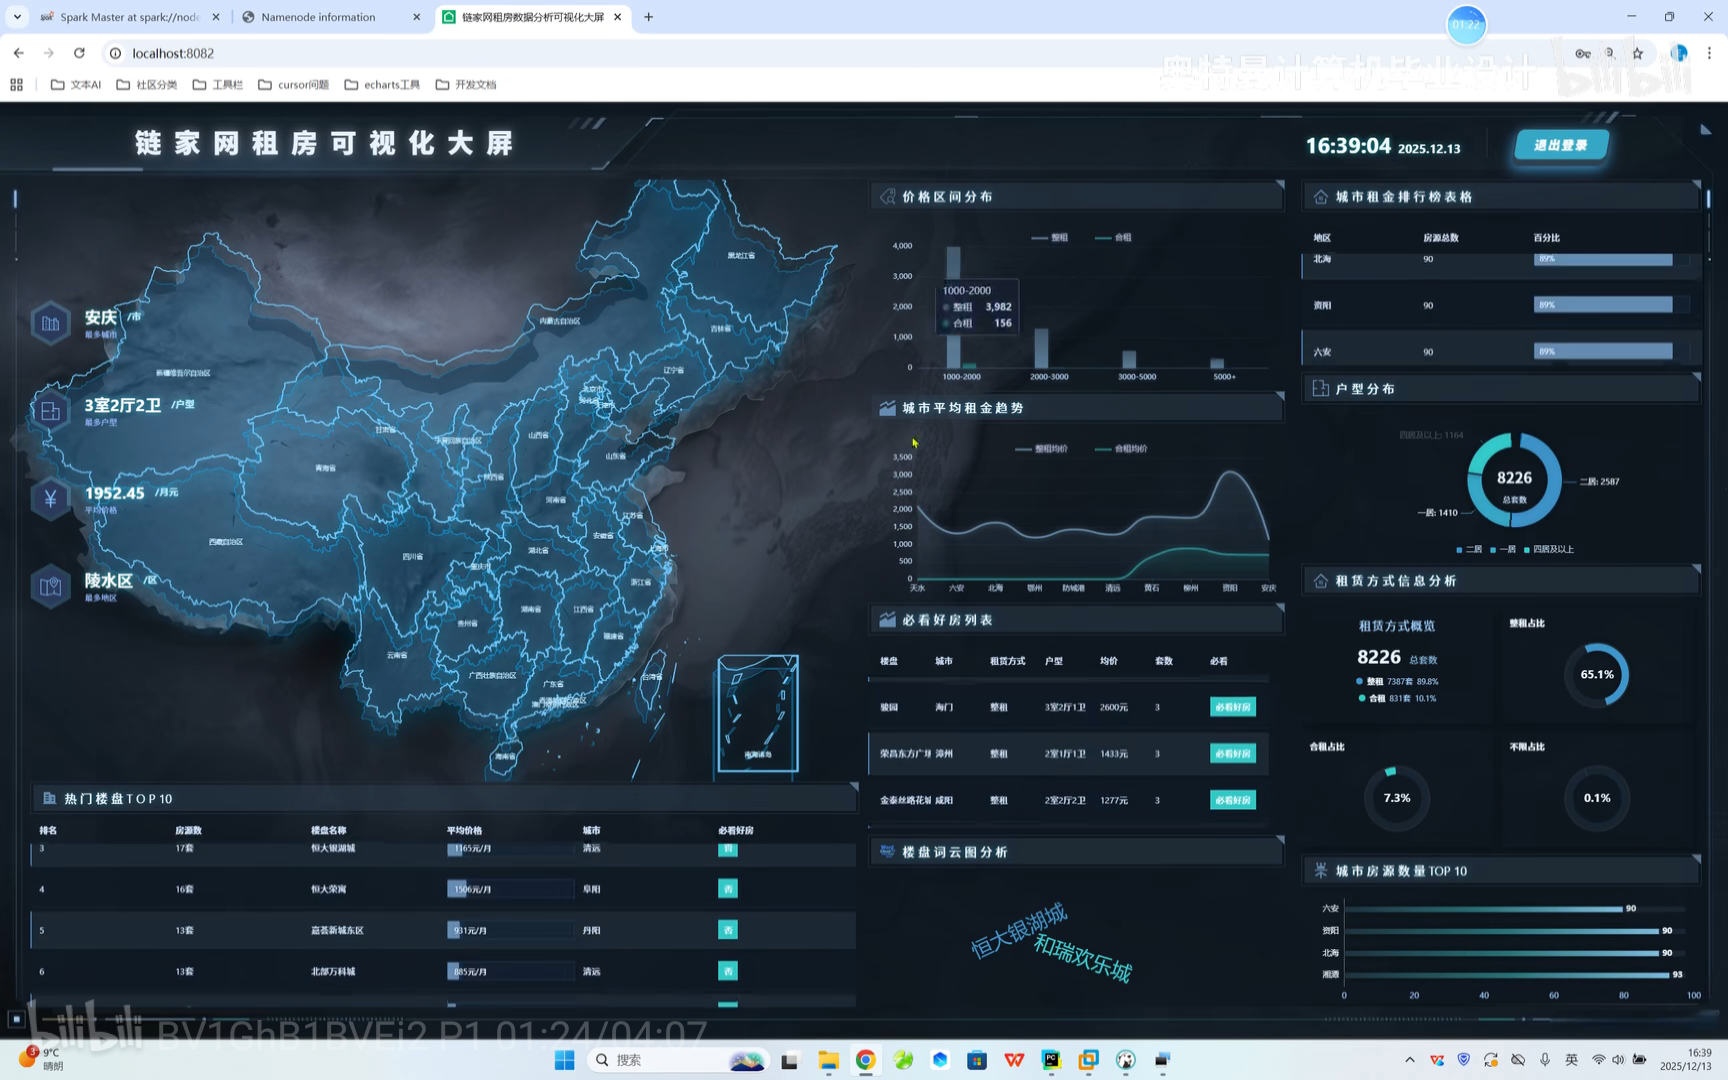This screenshot has height=1080, width=1728.
Task: Toggle the 整租 legend in price distribution chart
Action: [1049, 238]
